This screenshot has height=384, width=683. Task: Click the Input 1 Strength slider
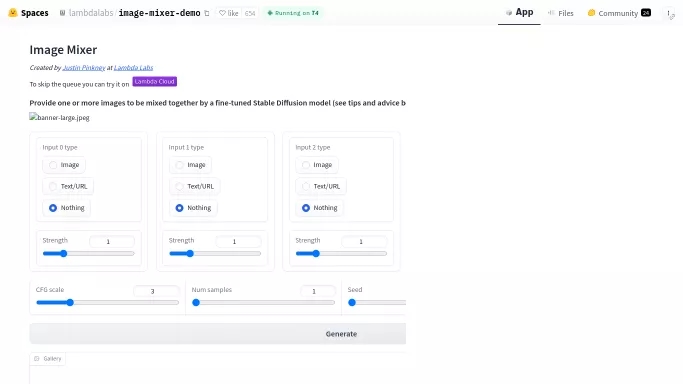[215, 253]
